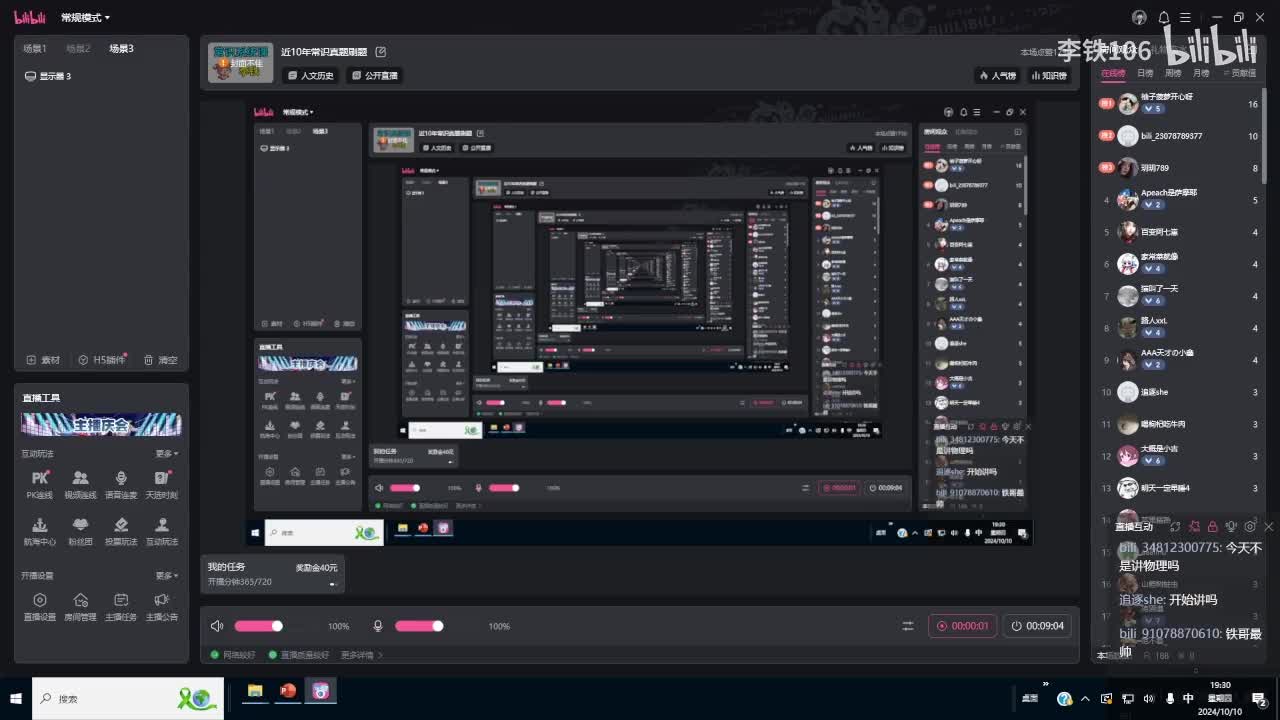Open 我的任务 task card
This screenshot has height=720, width=1280.
[x=272, y=573]
